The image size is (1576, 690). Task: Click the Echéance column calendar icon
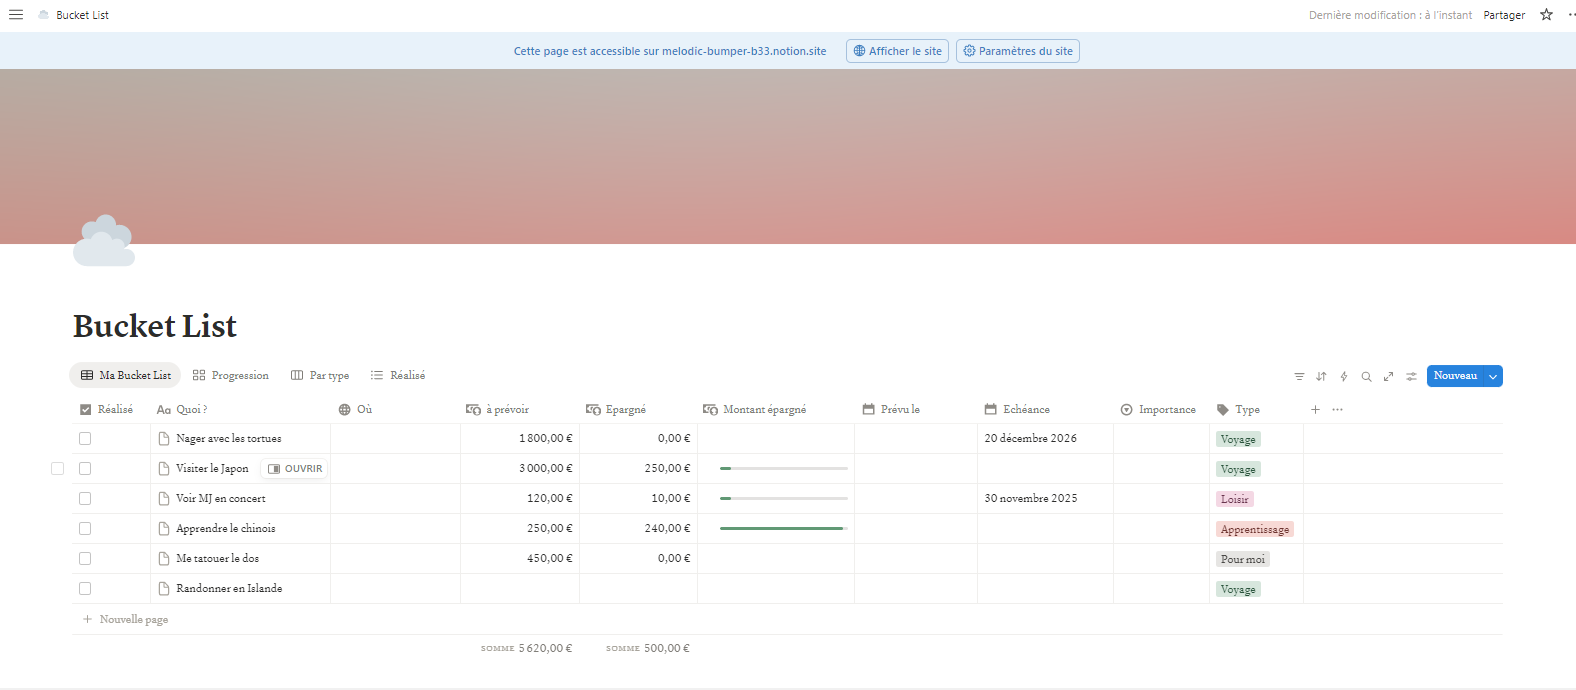[x=990, y=409]
